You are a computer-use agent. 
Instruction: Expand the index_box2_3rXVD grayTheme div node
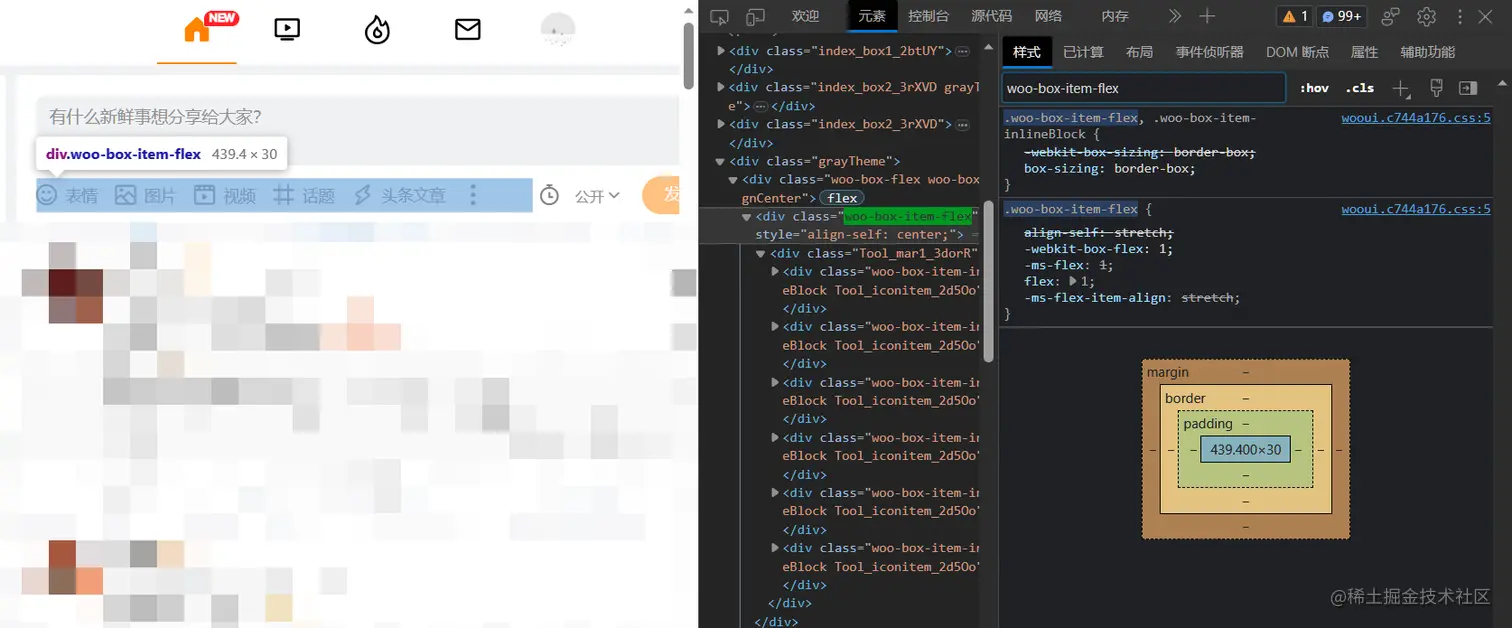[722, 87]
